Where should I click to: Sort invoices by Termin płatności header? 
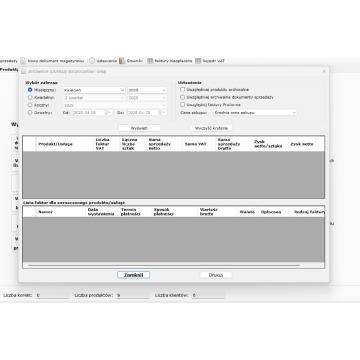coord(135,212)
